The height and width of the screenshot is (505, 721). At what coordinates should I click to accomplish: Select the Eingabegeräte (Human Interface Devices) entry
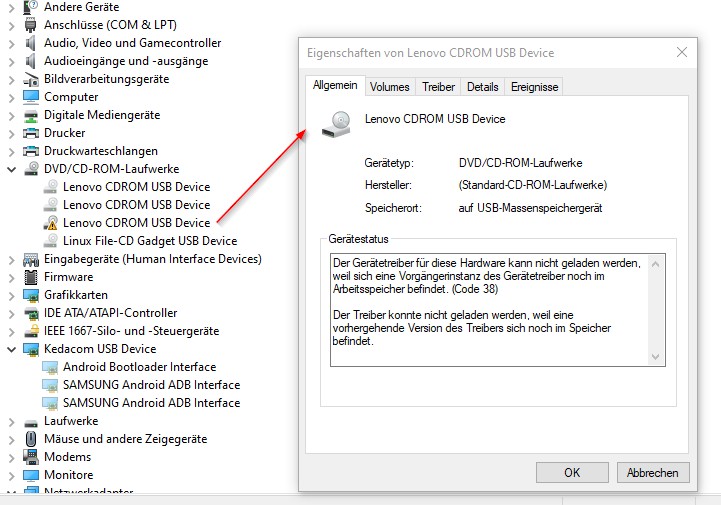click(x=153, y=259)
